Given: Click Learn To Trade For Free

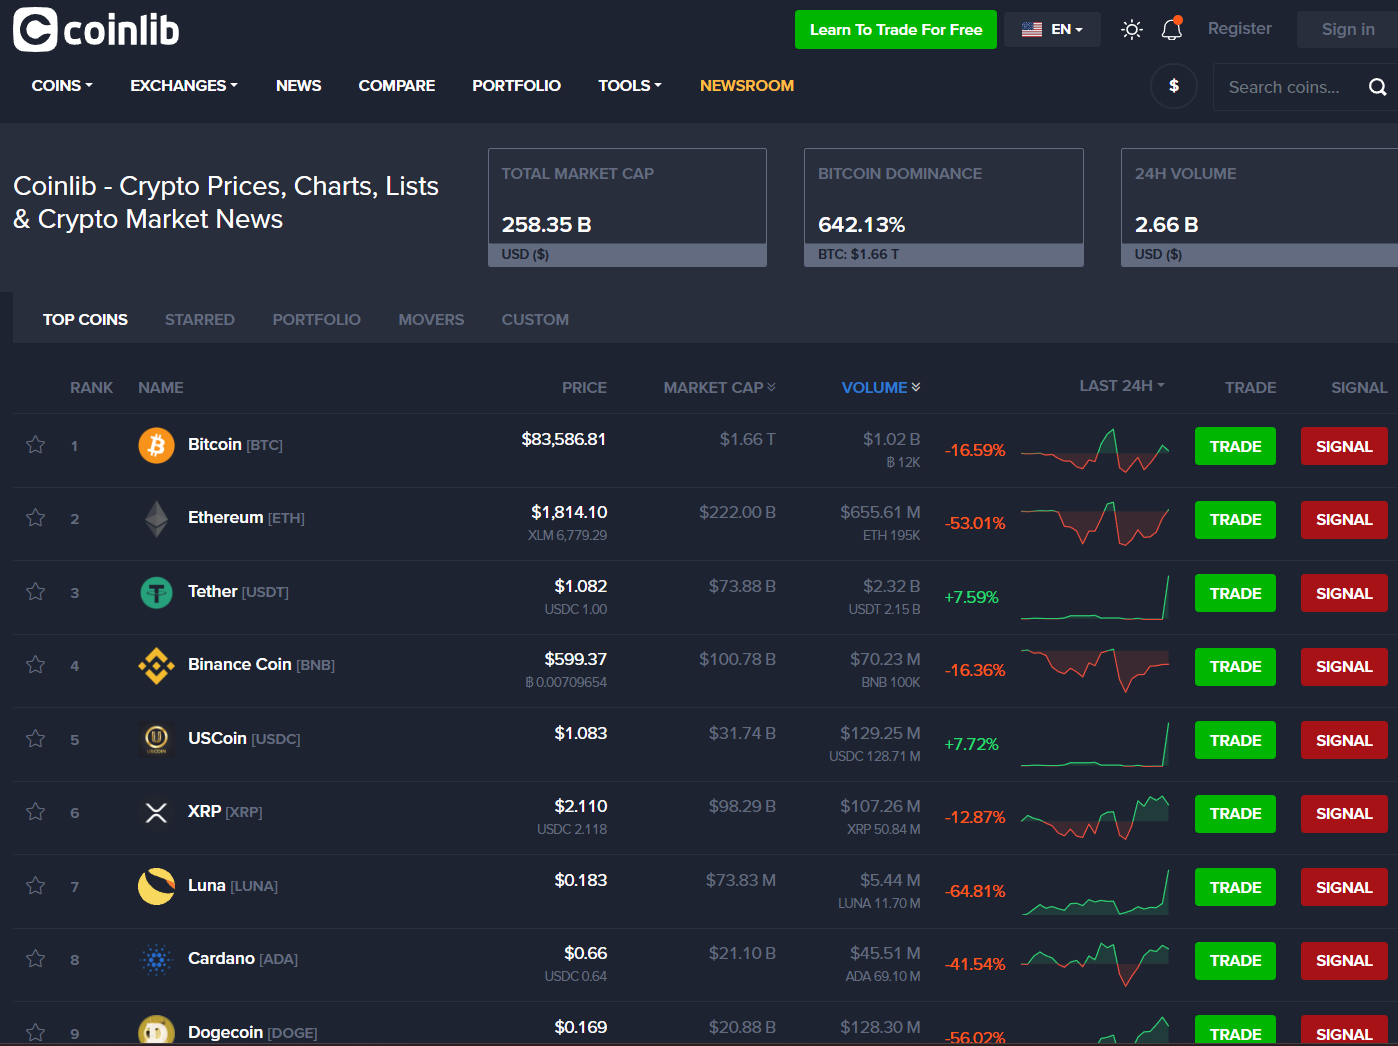Looking at the screenshot, I should pyautogui.click(x=896, y=30).
